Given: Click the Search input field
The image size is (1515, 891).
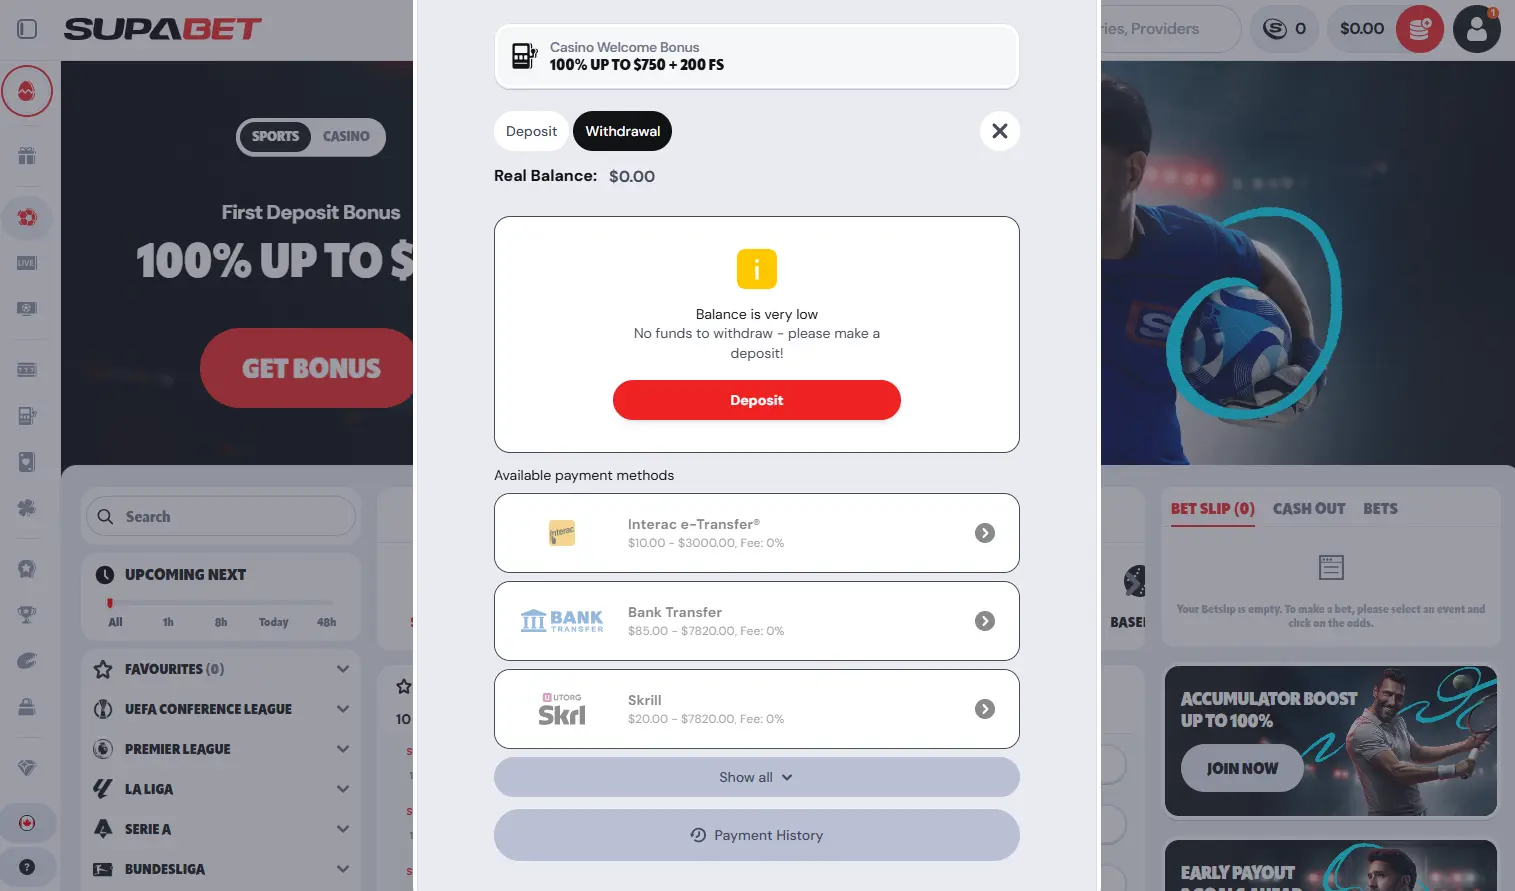Looking at the screenshot, I should (x=221, y=517).
